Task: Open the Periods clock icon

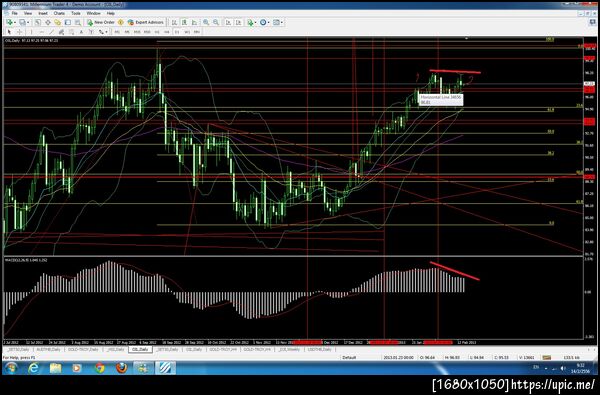Action: tap(263, 22)
